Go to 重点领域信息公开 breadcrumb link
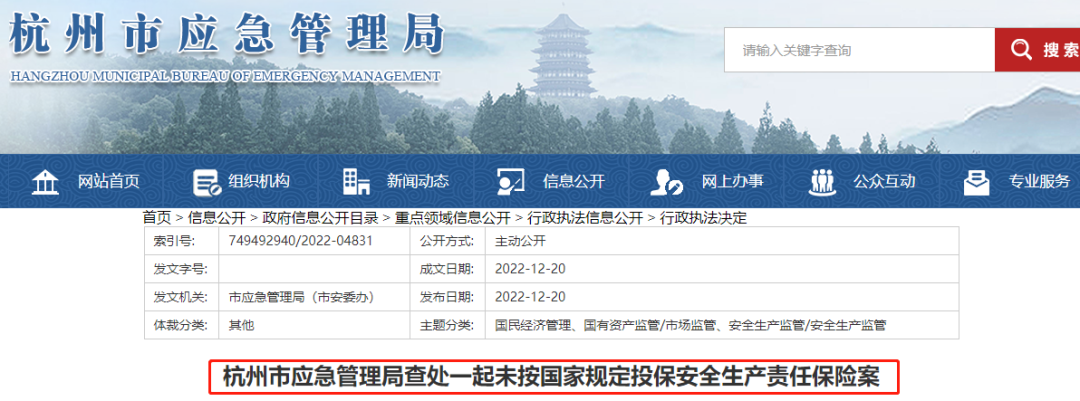1080x401 pixels. pos(453,218)
